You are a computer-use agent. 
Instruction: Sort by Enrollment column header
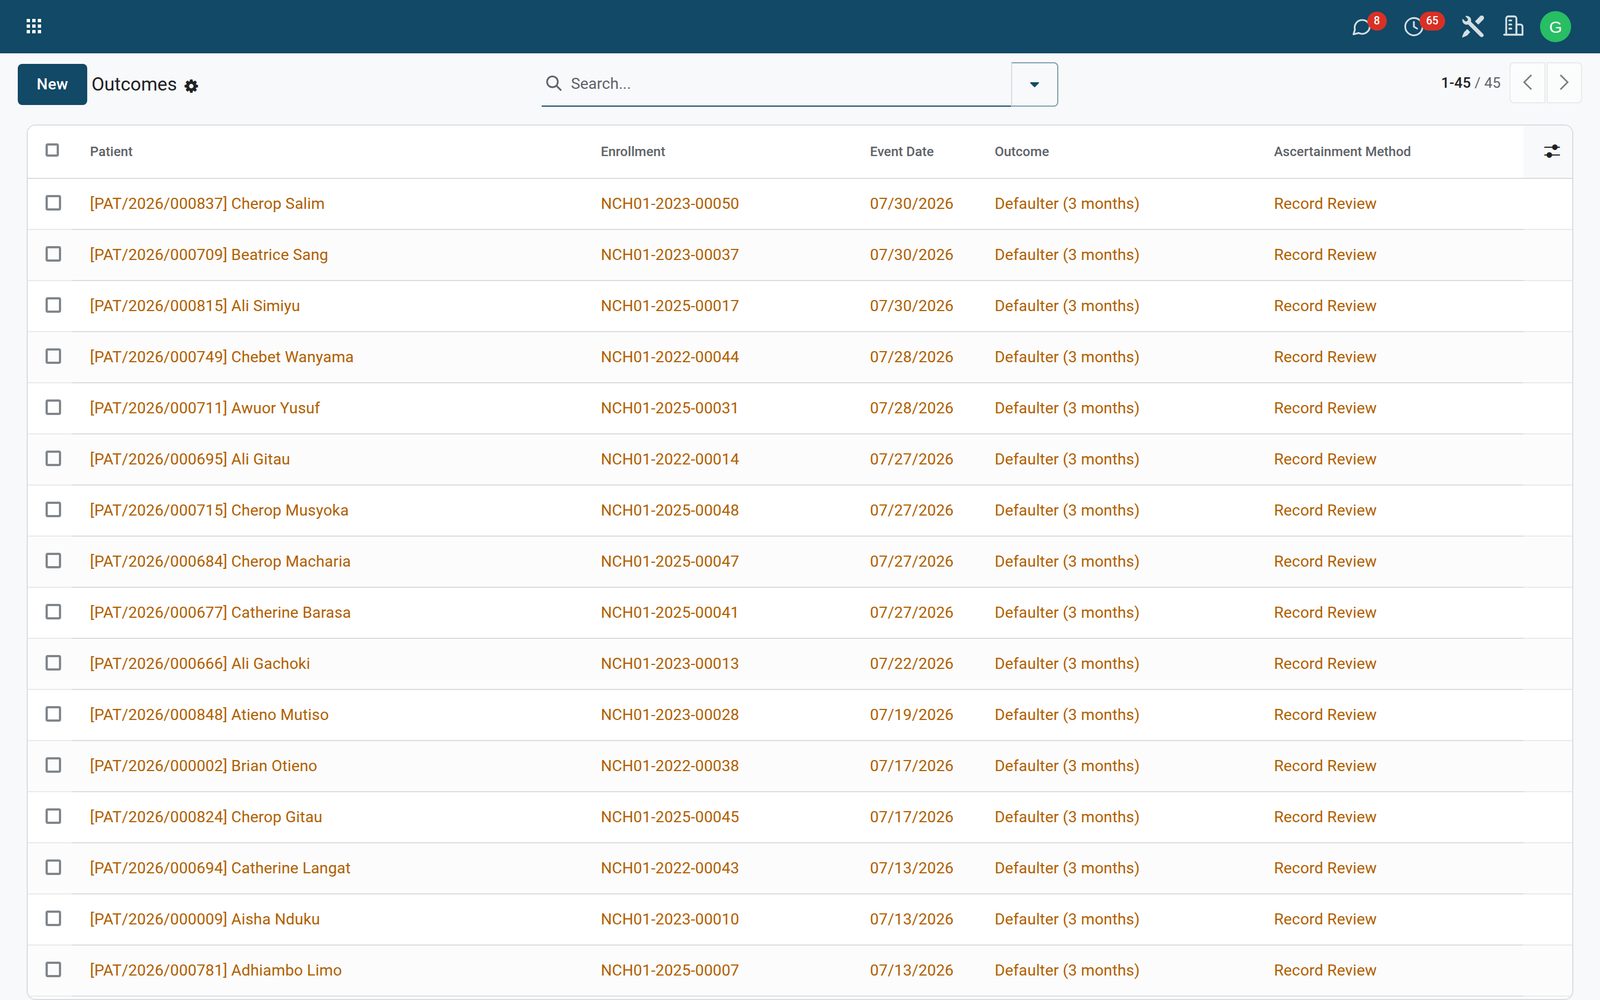(632, 152)
